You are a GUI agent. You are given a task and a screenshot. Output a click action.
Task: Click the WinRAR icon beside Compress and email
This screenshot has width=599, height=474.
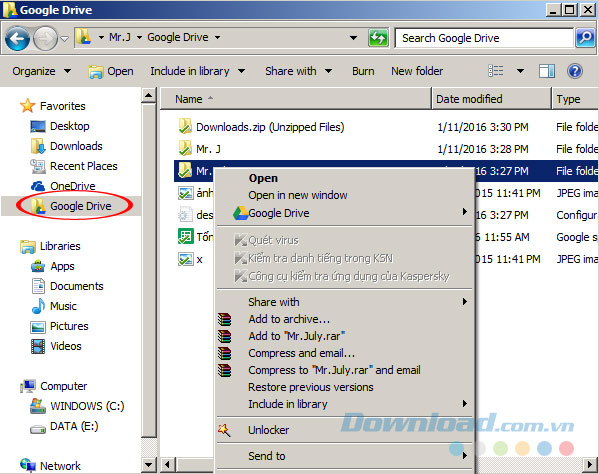pyautogui.click(x=225, y=353)
